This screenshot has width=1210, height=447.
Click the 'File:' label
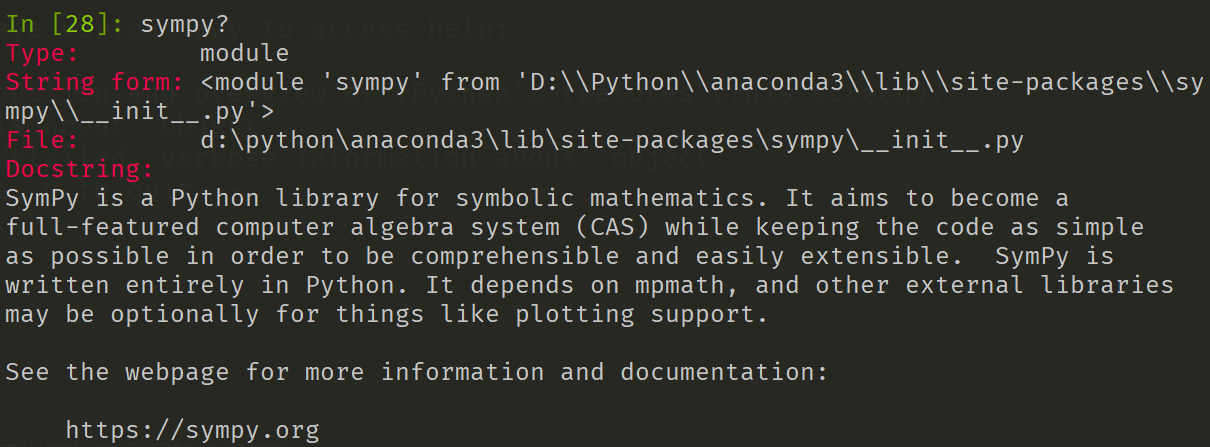[x=42, y=141]
